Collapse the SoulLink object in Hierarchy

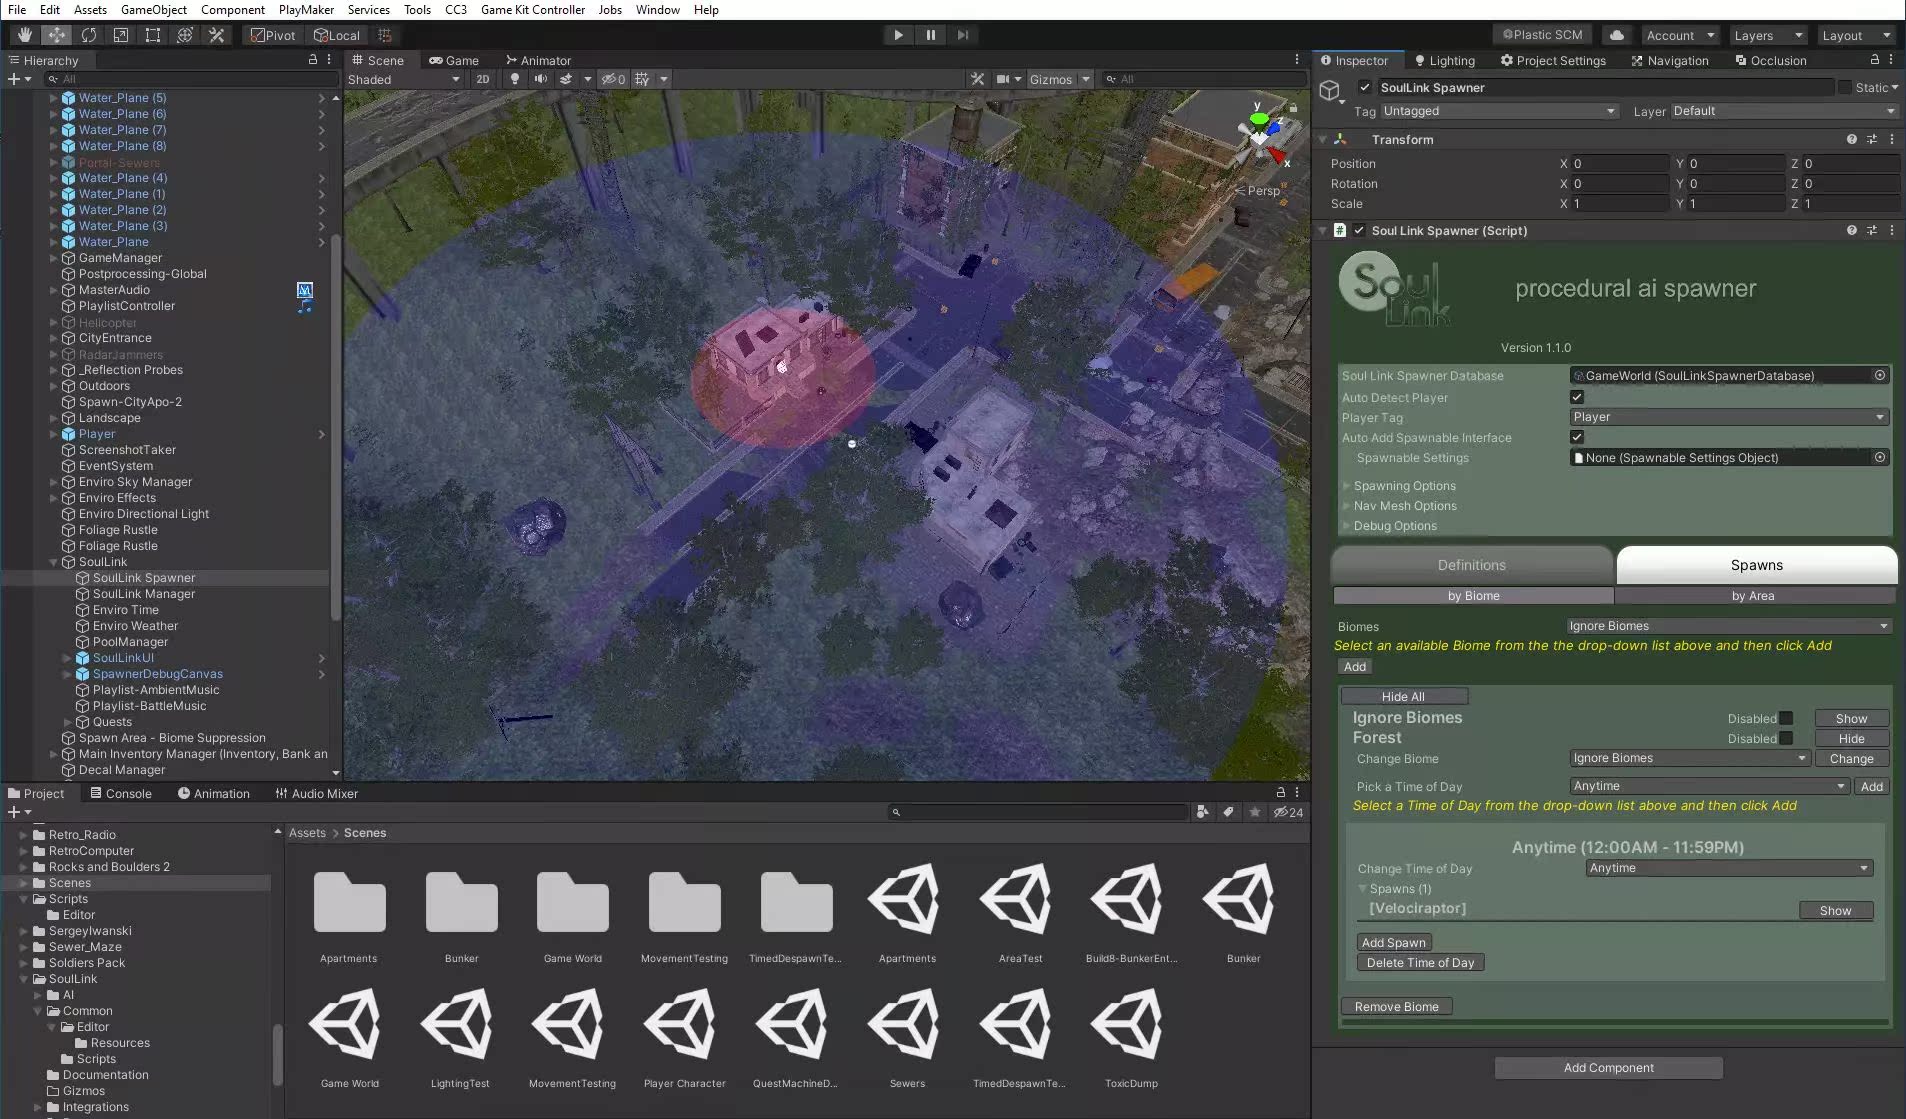coord(54,562)
